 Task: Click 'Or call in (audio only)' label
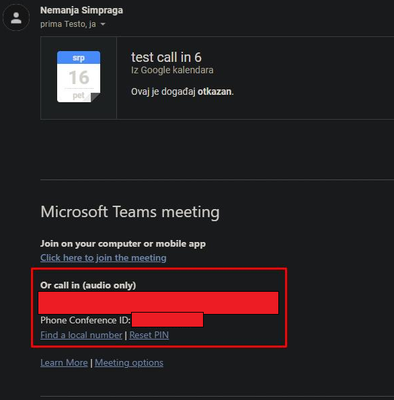(x=88, y=285)
